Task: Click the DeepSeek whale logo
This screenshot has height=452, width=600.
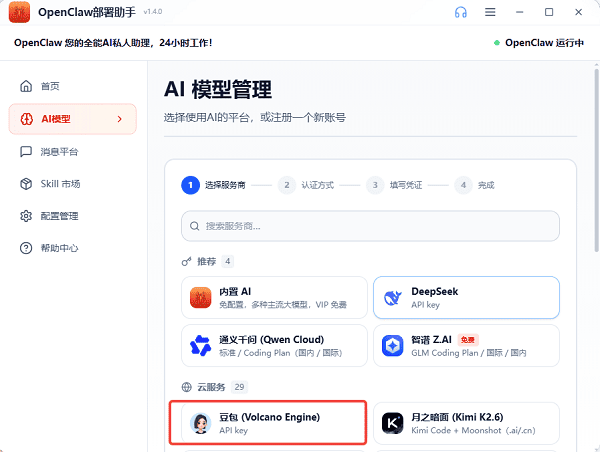Action: point(393,298)
